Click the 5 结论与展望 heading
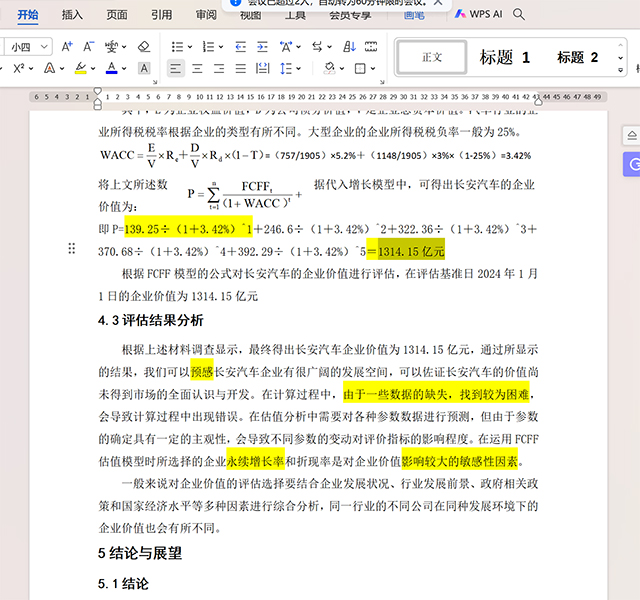 tap(140, 553)
